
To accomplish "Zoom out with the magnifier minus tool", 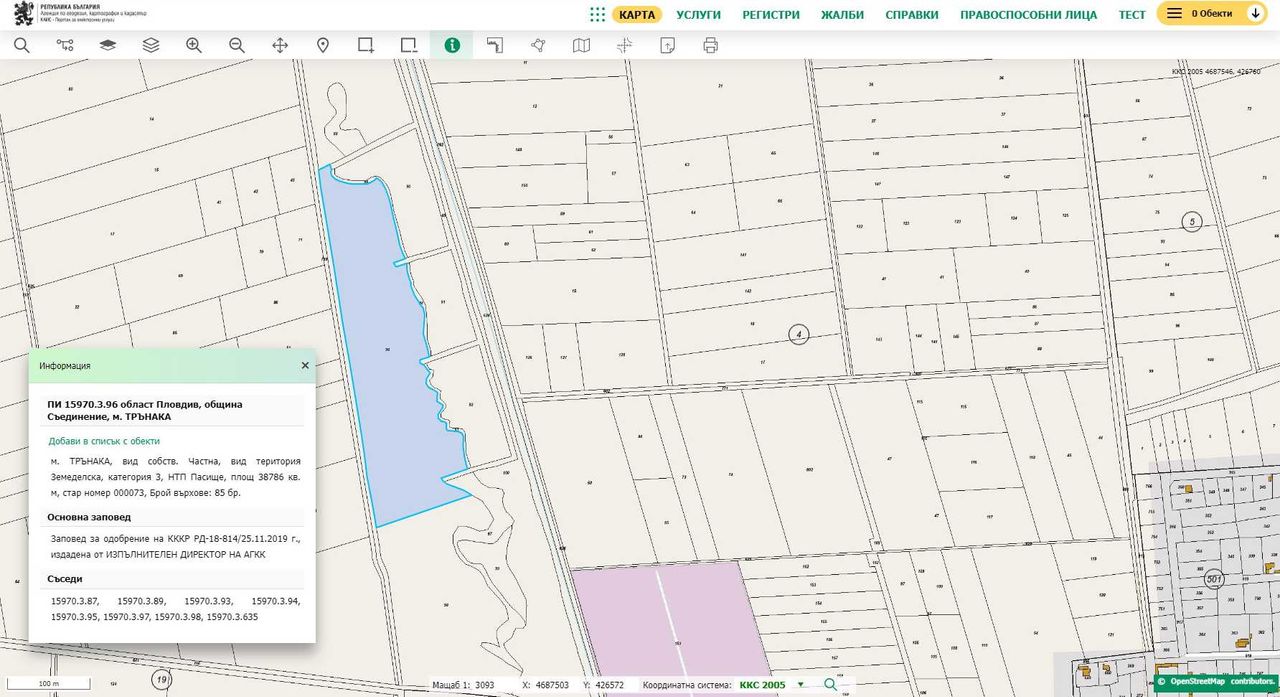I will click(x=237, y=45).
